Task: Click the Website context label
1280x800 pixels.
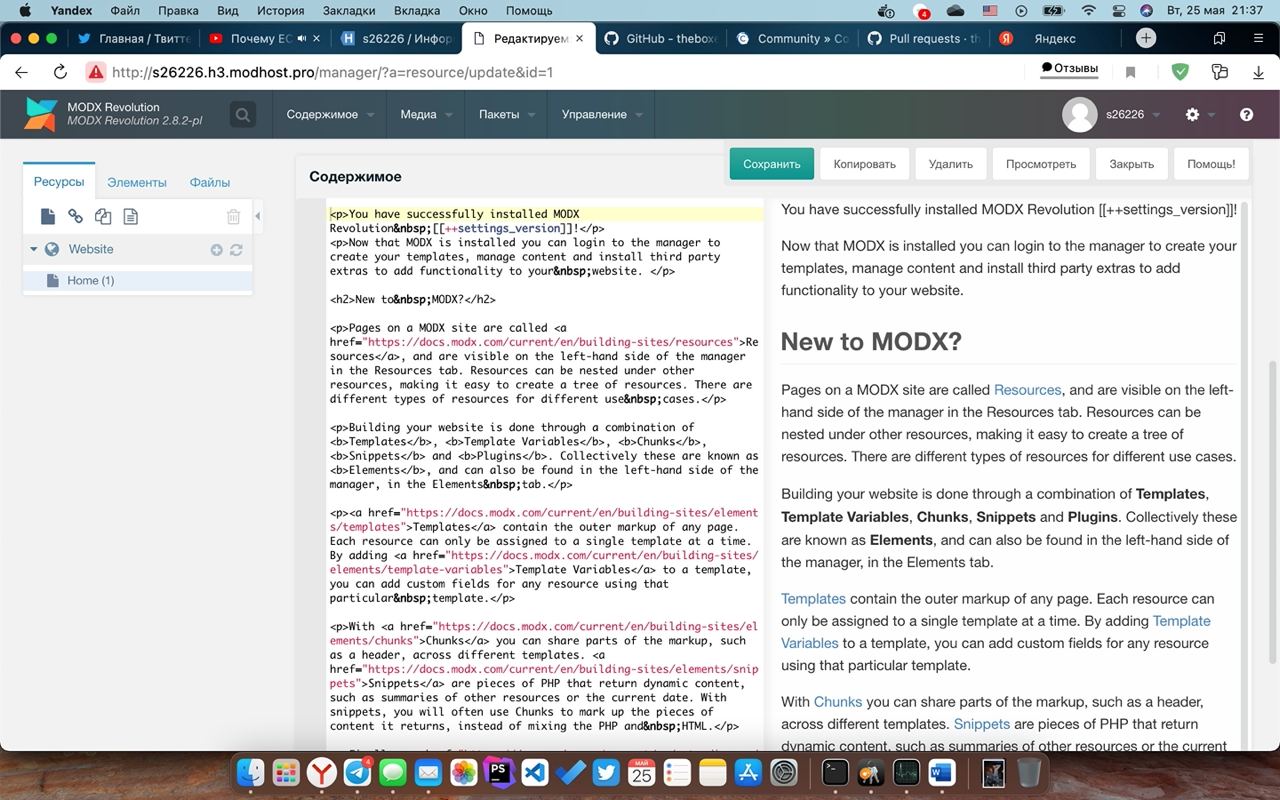Action: click(x=91, y=250)
